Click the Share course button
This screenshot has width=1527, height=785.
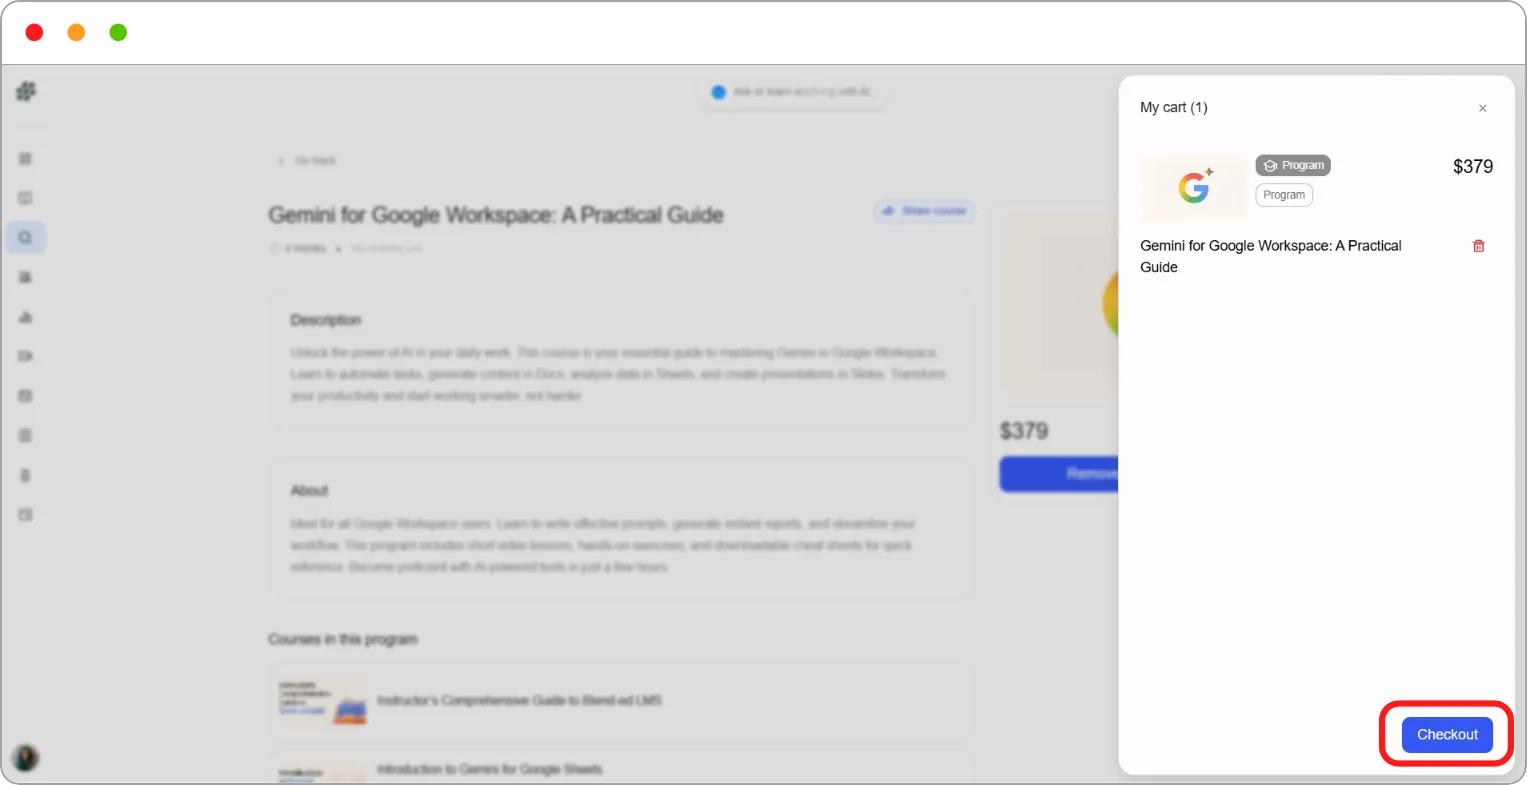tap(924, 211)
